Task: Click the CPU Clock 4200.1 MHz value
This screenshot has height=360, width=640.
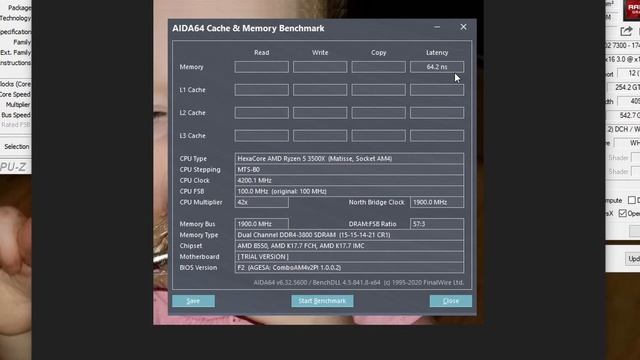Action: (349, 180)
